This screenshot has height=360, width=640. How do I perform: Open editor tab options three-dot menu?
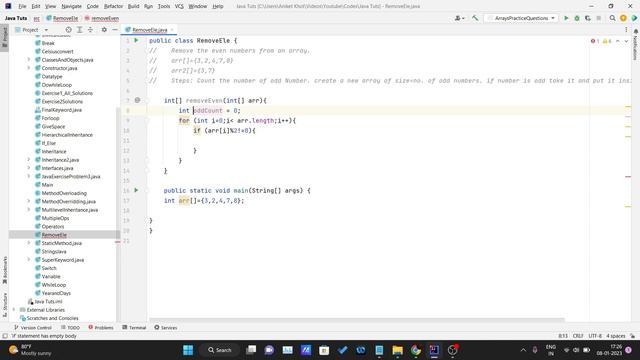pos(626,30)
